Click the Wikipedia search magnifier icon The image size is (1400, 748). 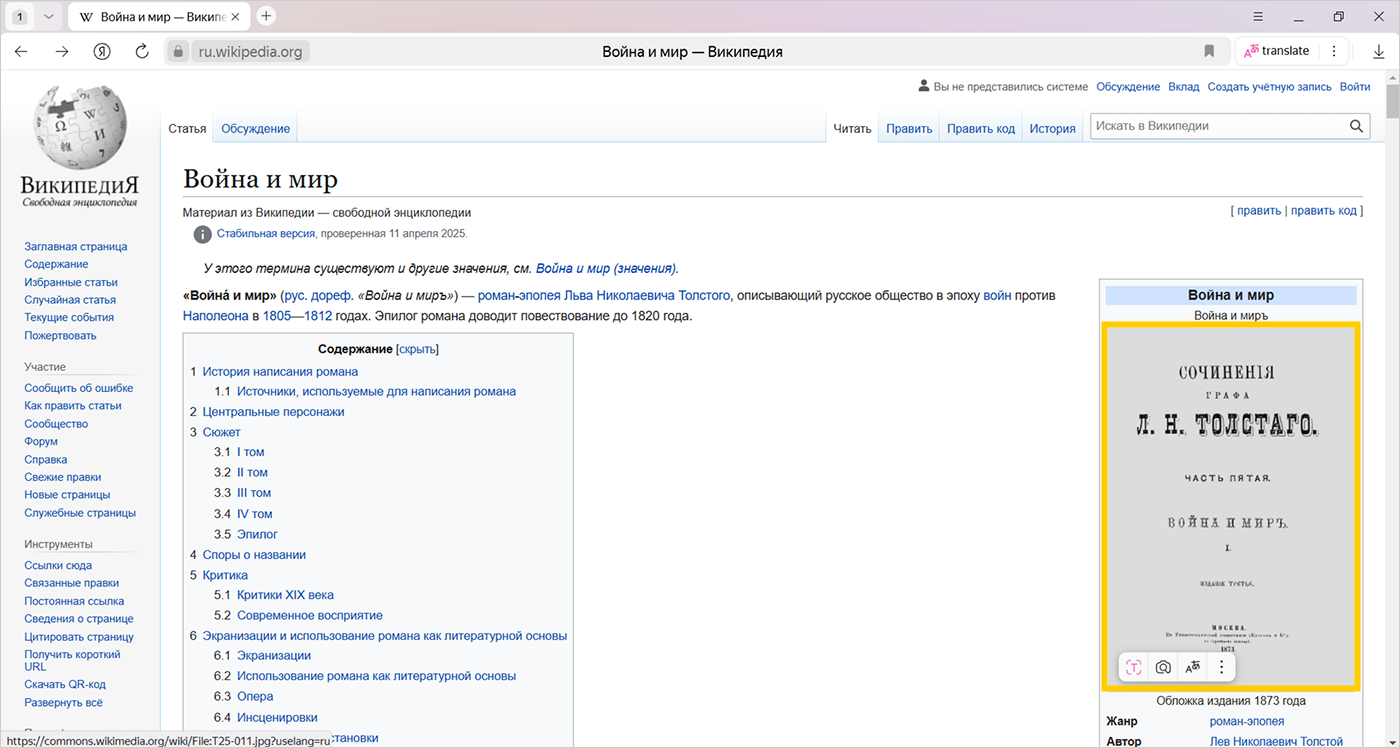1356,126
